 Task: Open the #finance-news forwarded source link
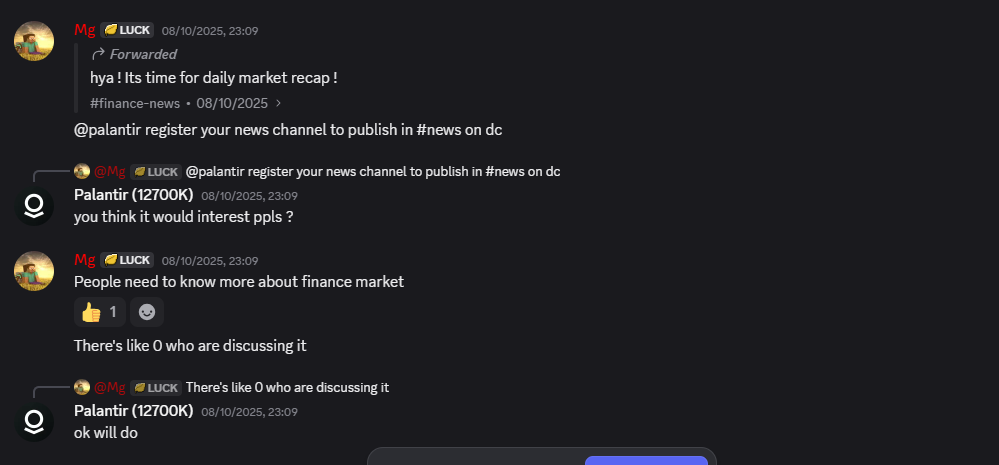click(x=135, y=103)
